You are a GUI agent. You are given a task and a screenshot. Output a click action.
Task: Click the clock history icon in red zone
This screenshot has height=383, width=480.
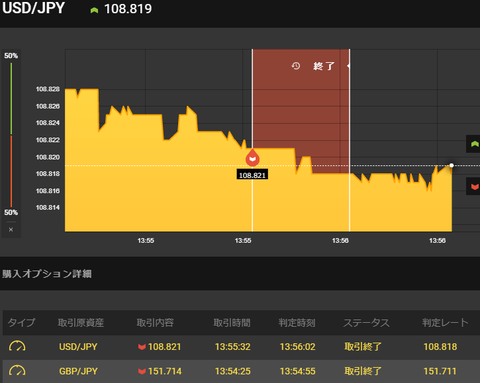[x=296, y=66]
